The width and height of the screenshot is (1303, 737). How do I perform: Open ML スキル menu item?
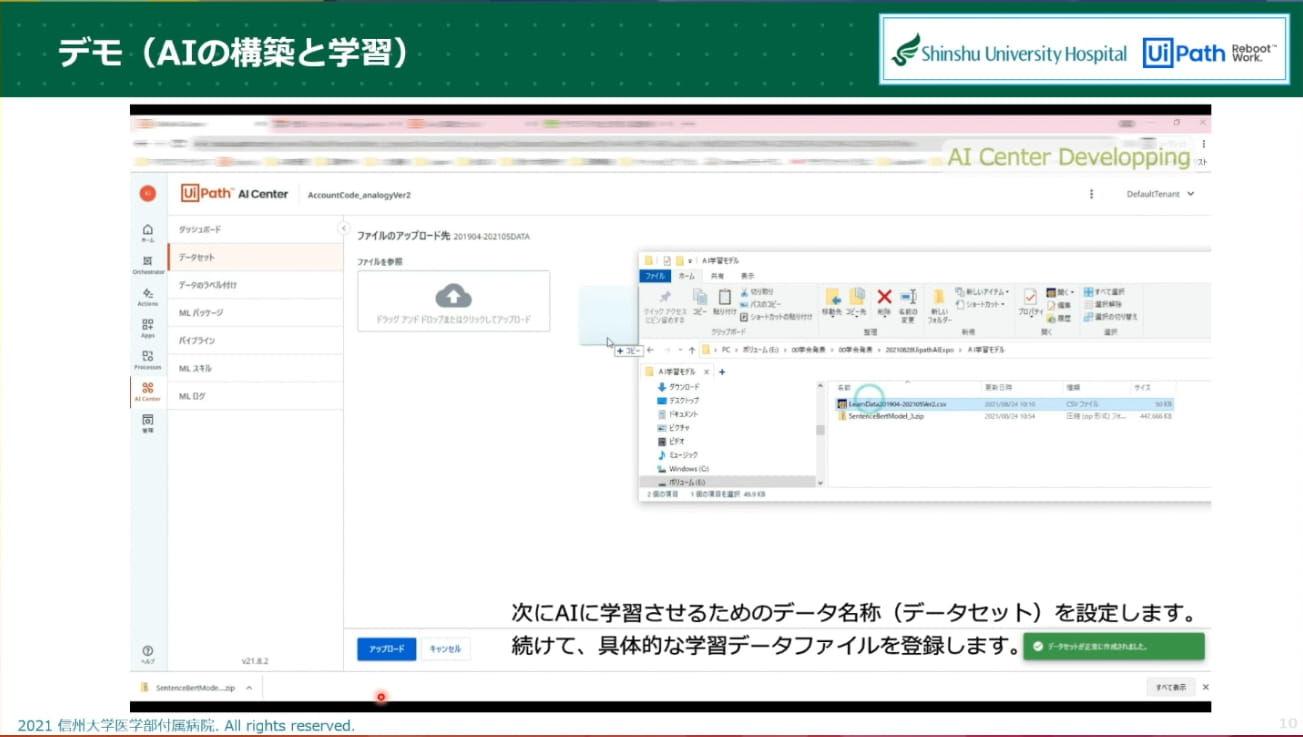[255, 368]
